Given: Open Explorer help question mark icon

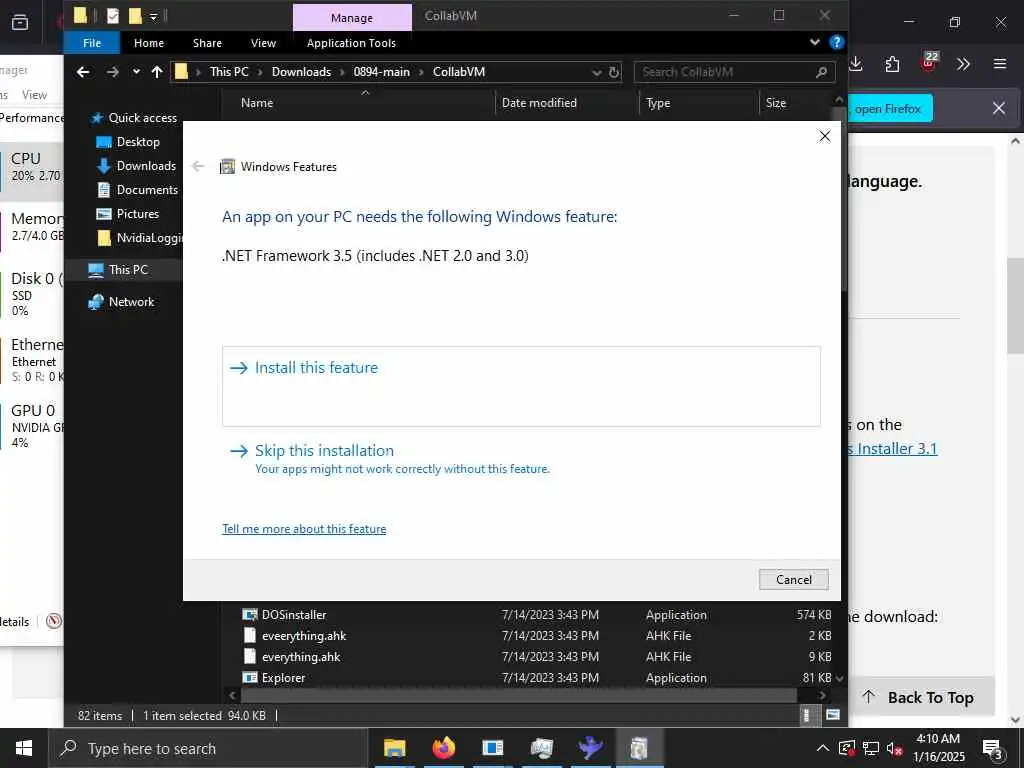Looking at the screenshot, I should (837, 42).
